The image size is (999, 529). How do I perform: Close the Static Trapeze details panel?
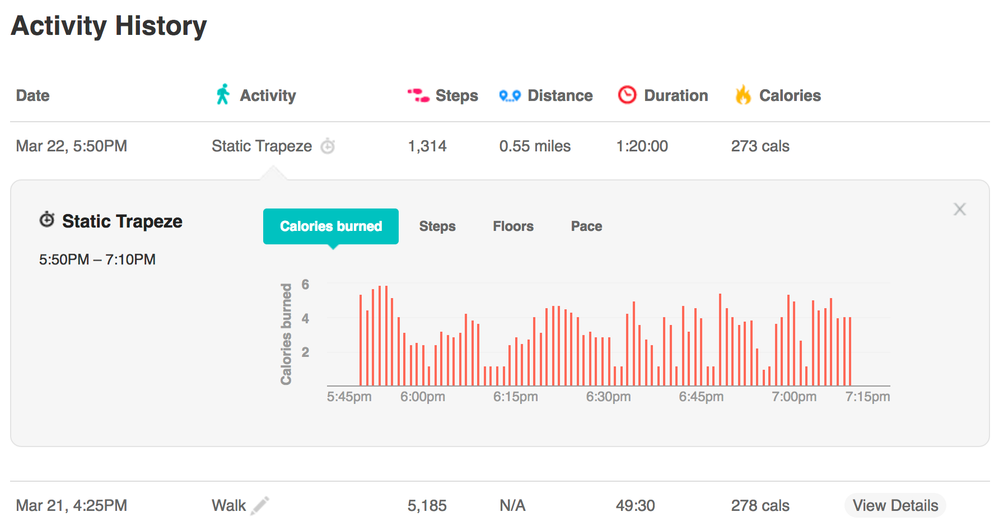[960, 209]
